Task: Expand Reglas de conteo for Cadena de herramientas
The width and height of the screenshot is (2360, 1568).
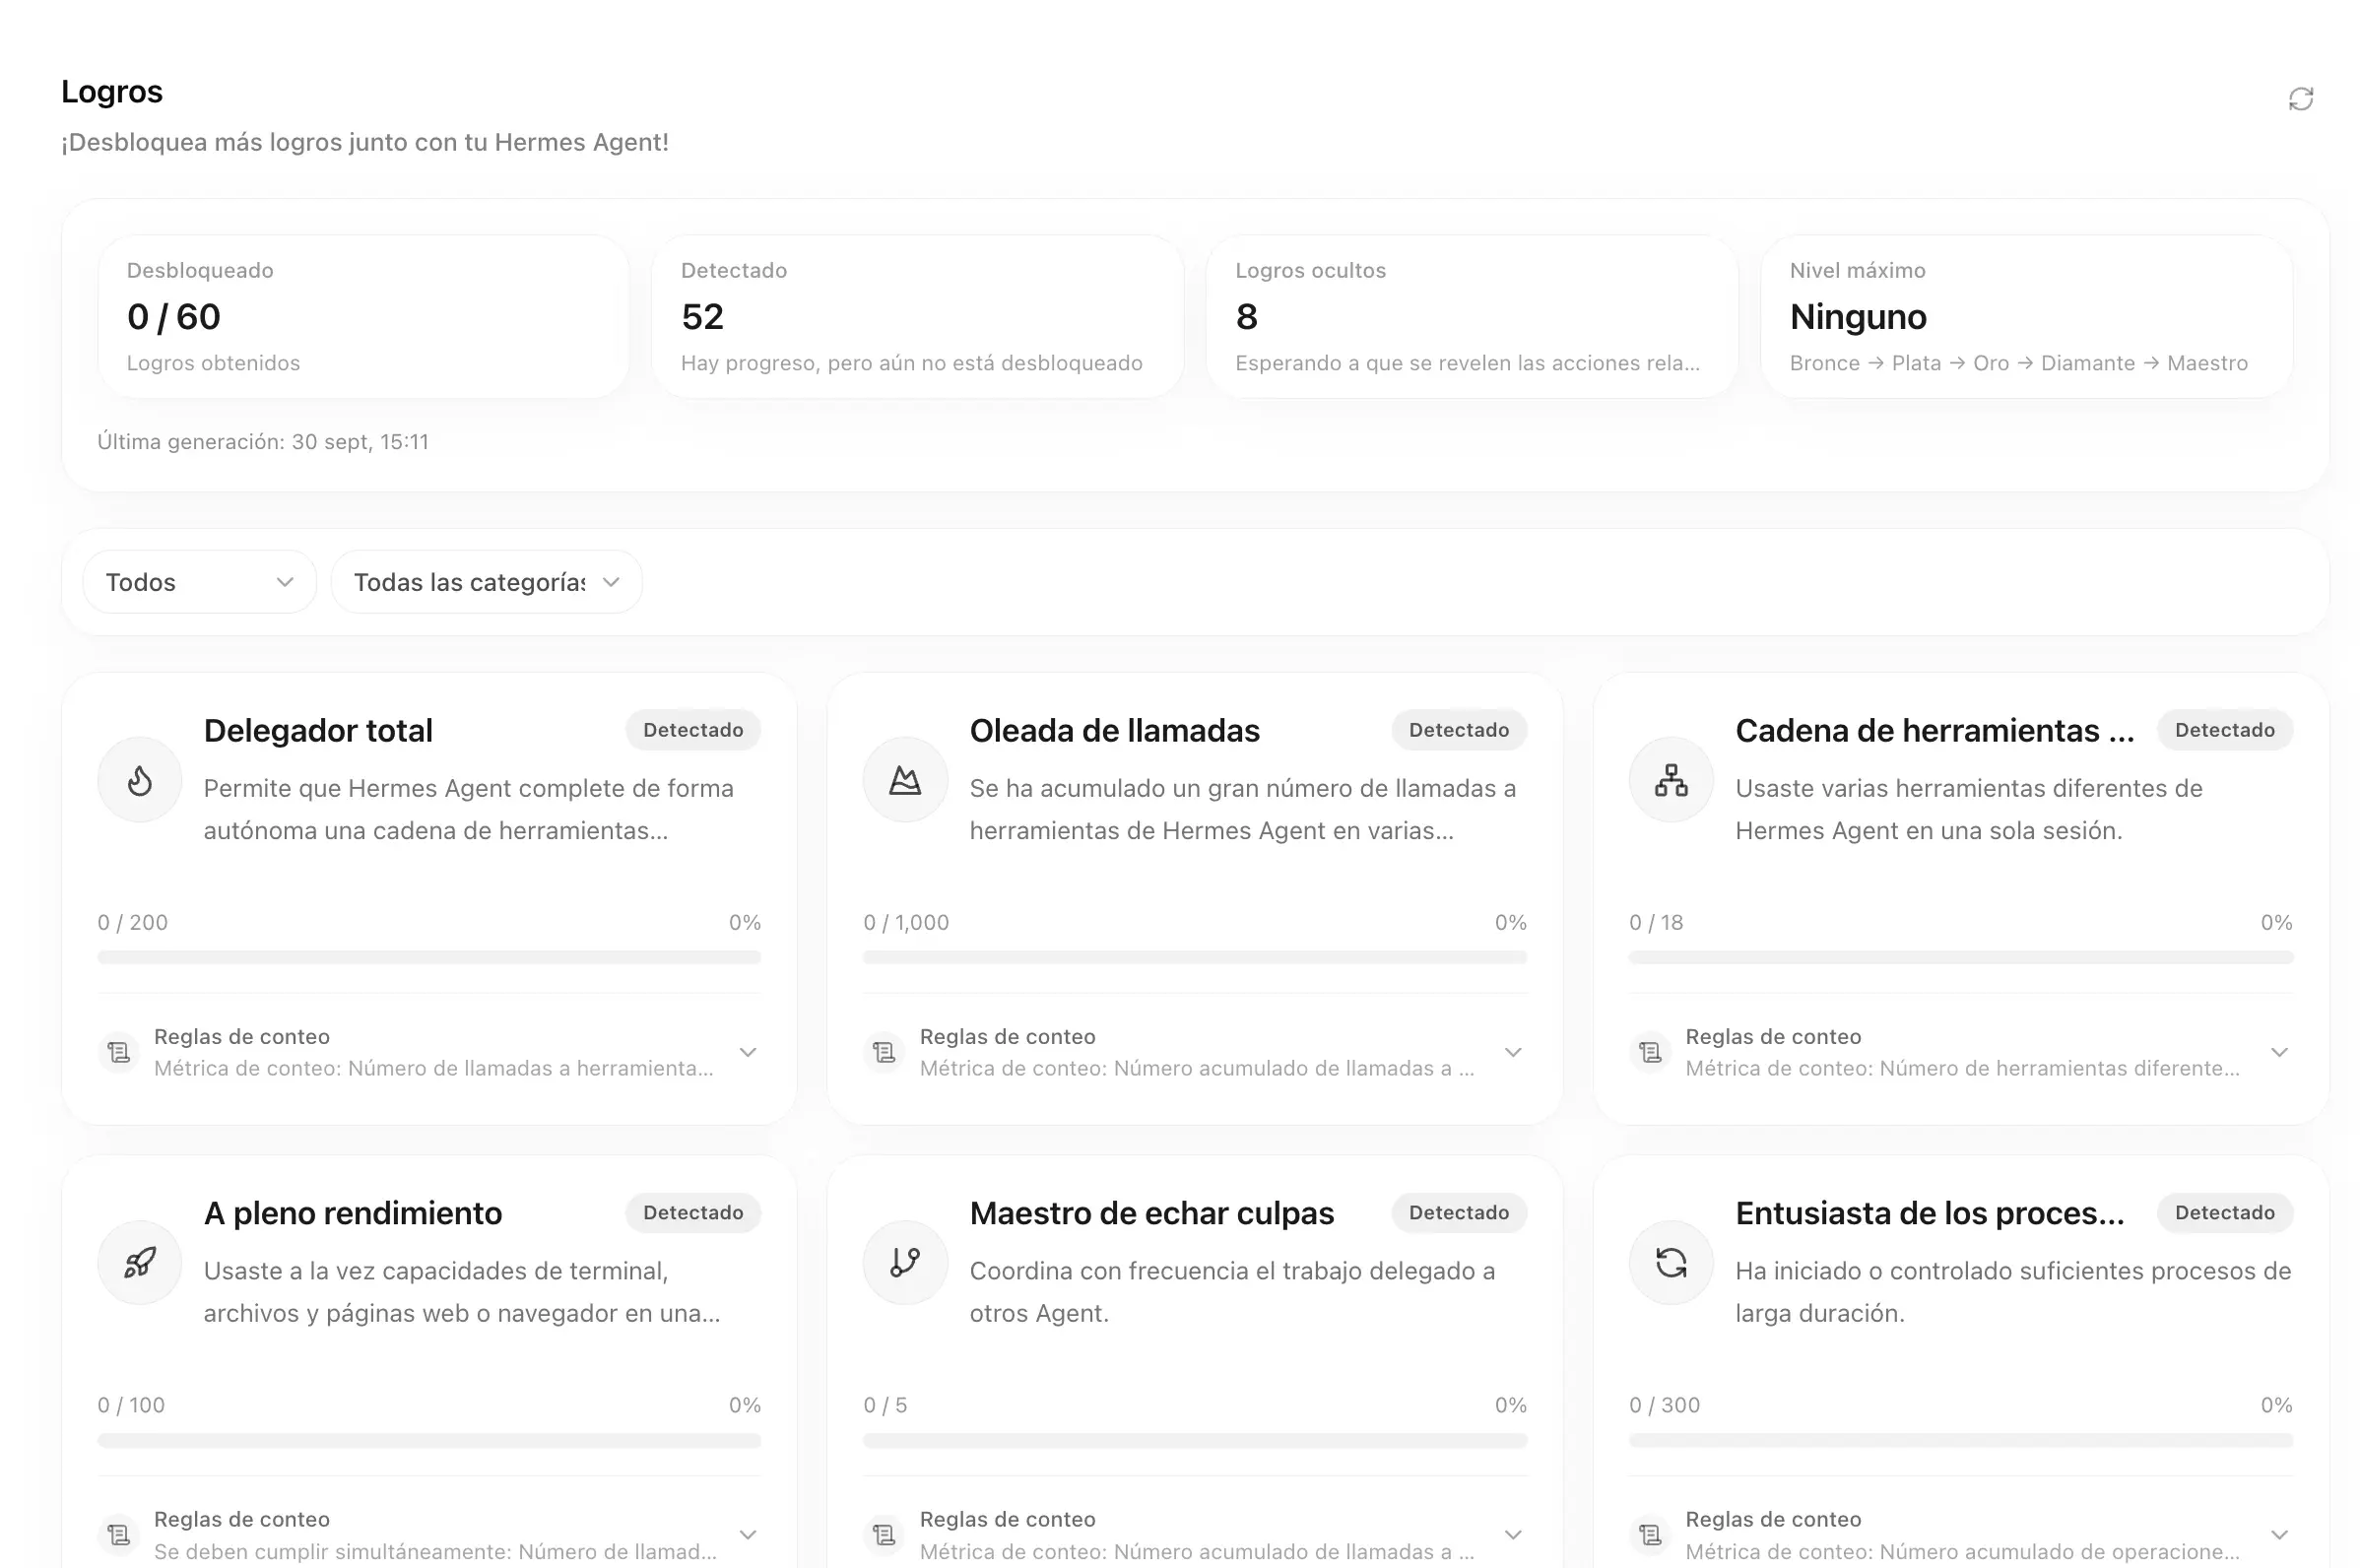Action: pos(2279,1052)
